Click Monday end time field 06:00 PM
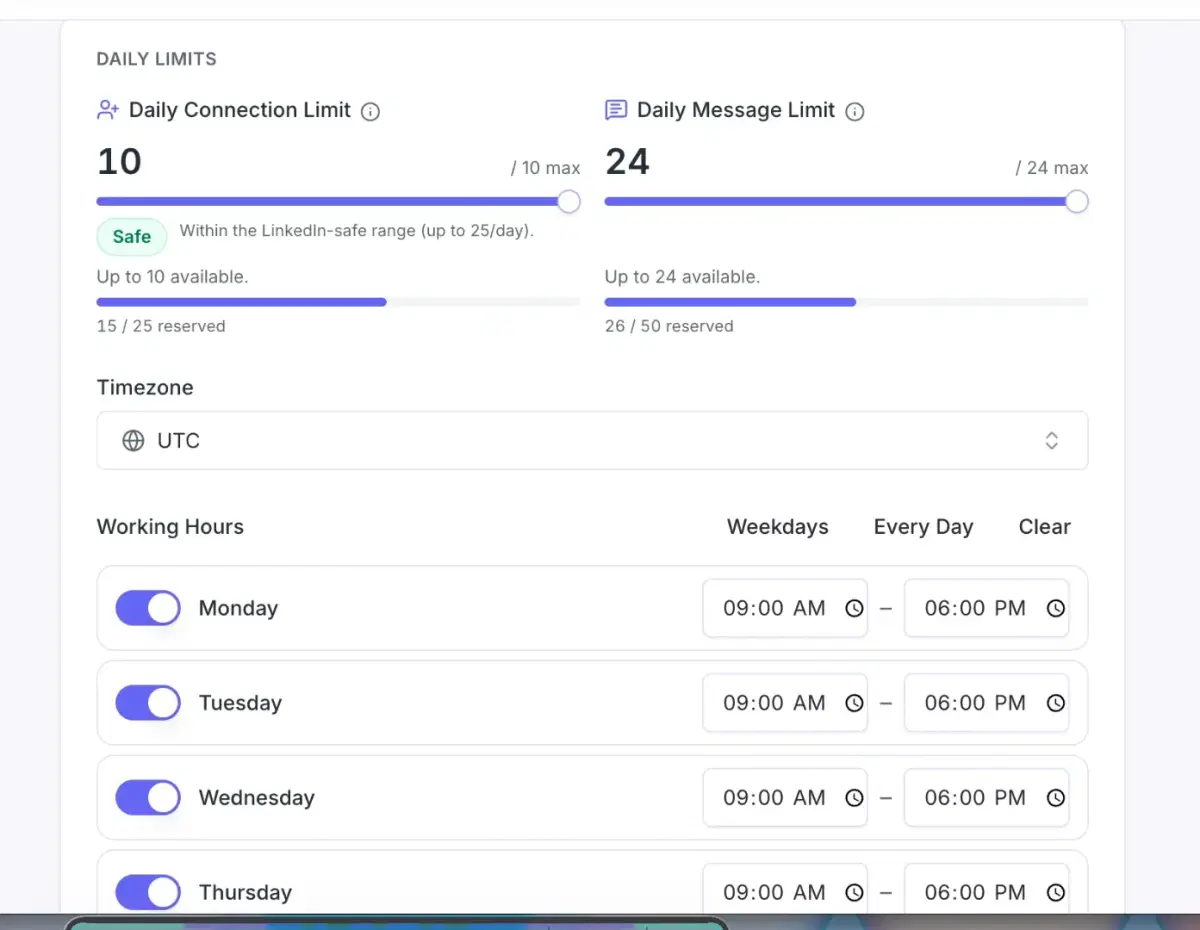The image size is (1200, 930). [x=987, y=608]
